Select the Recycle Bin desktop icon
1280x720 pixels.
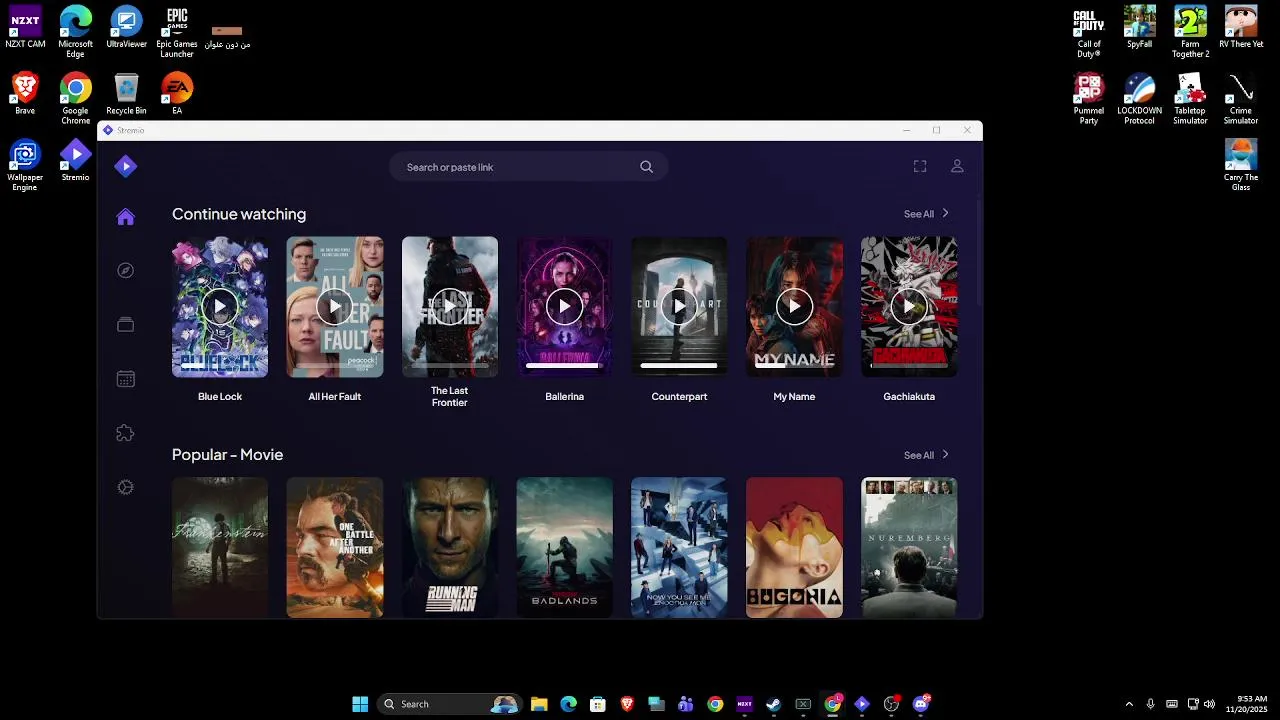pyautogui.click(x=126, y=94)
